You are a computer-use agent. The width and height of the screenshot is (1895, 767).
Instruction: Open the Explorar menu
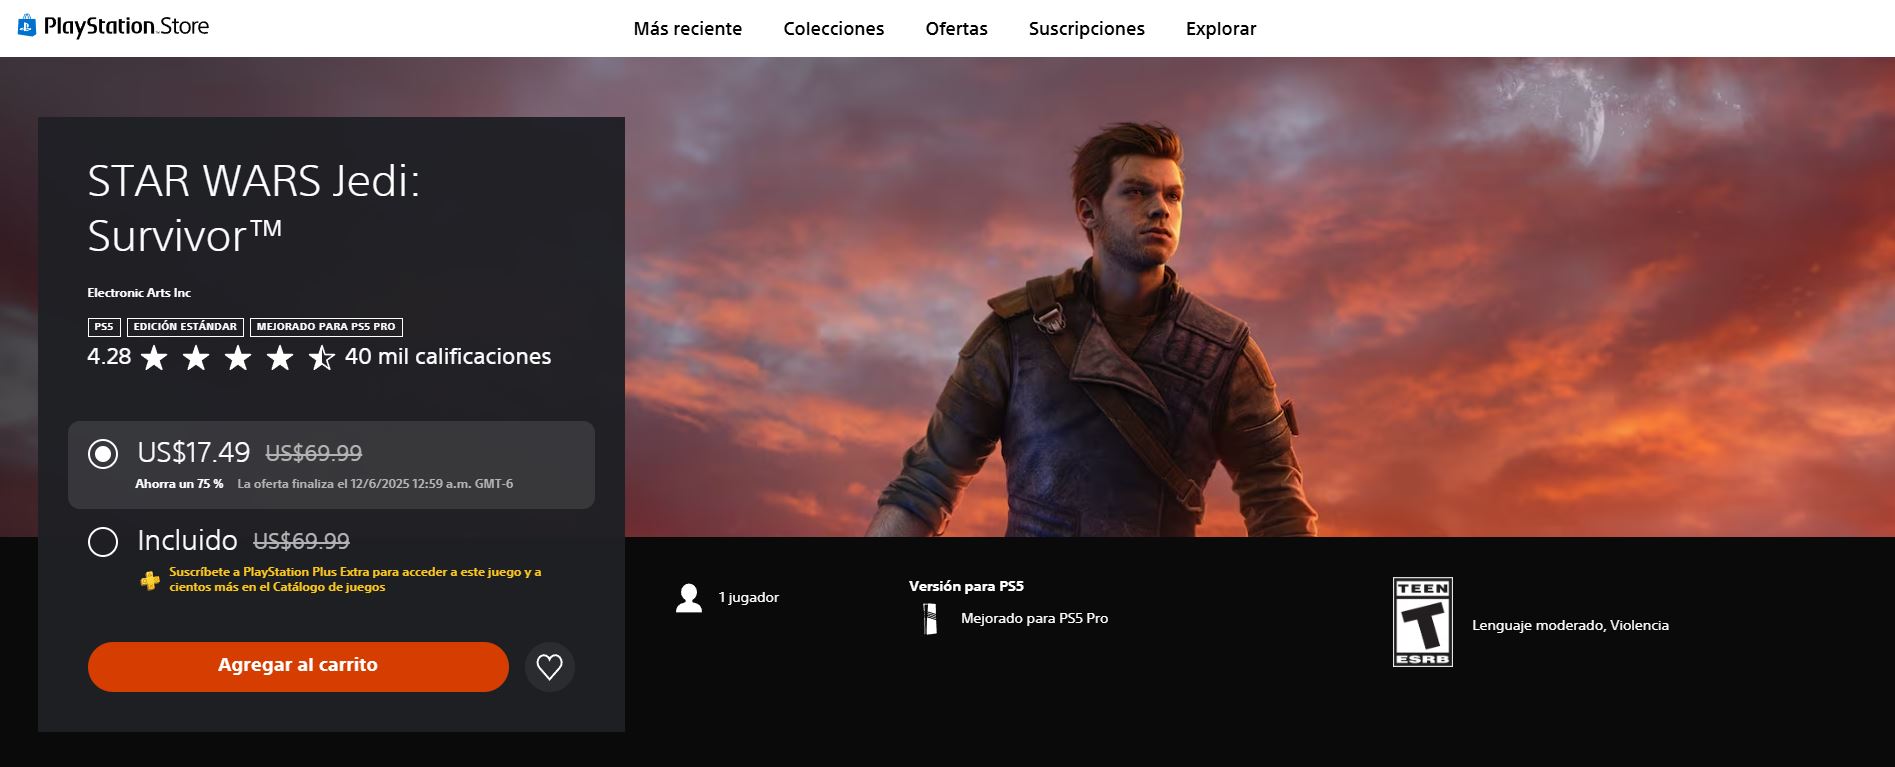tap(1220, 29)
